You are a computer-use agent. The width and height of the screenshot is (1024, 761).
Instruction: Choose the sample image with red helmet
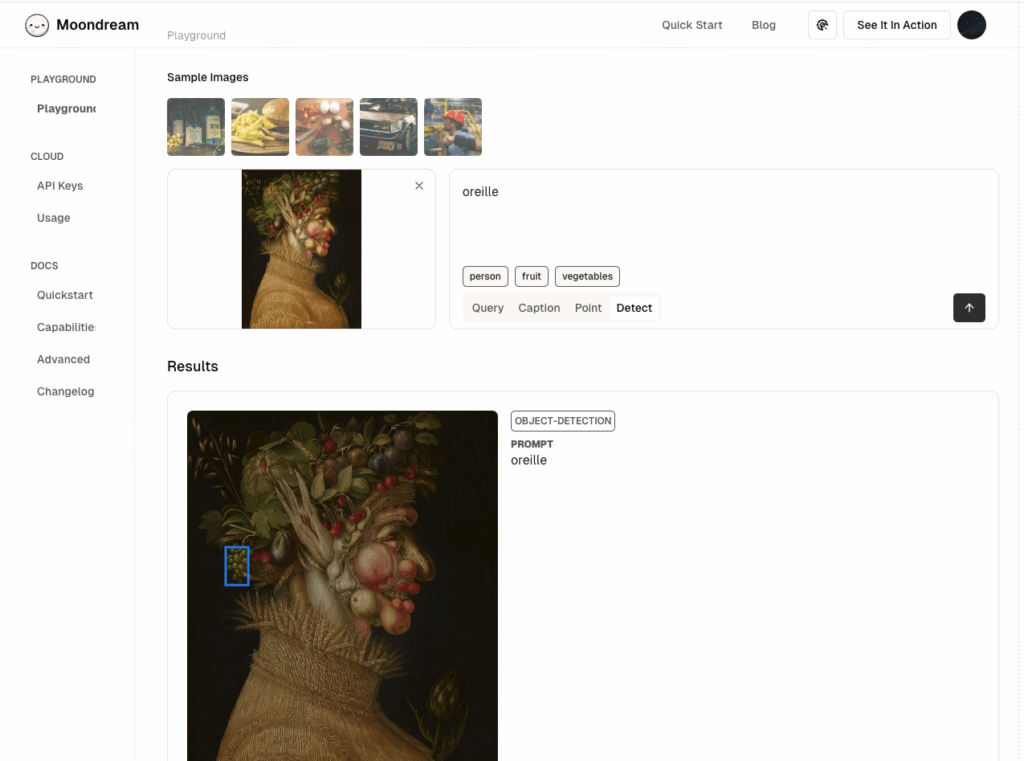coord(452,127)
